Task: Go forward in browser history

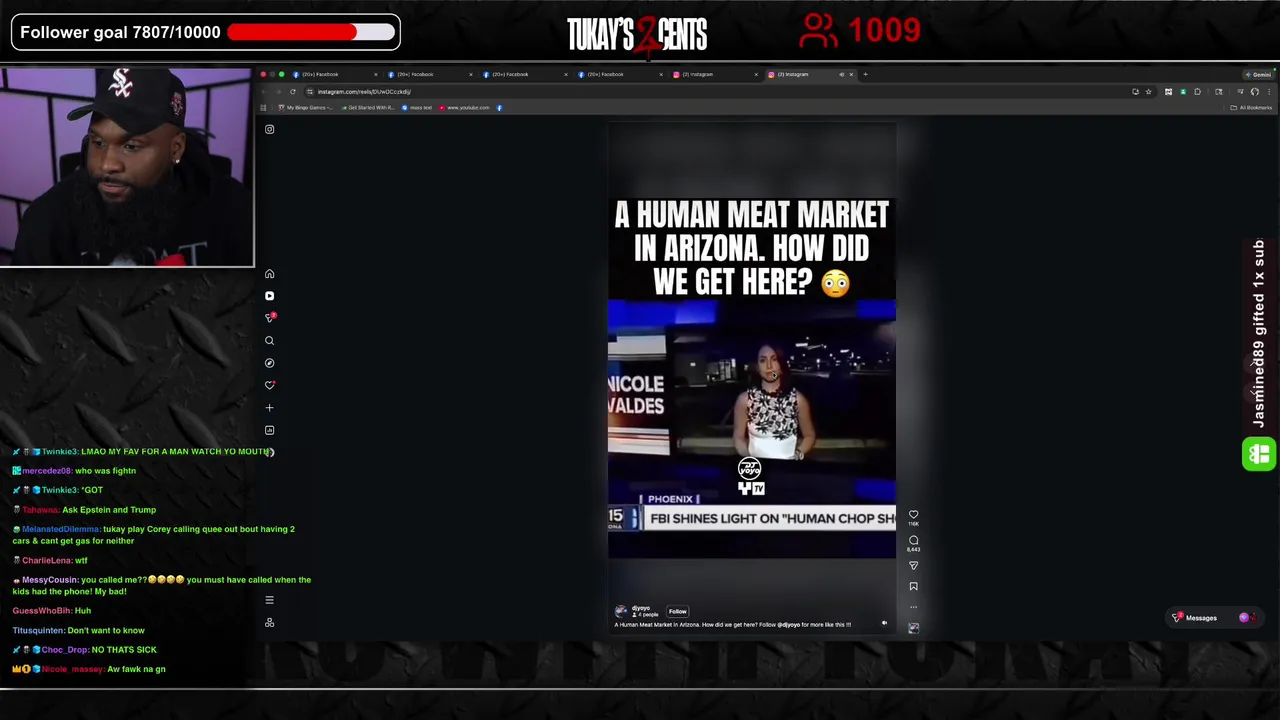Action: coord(279,92)
